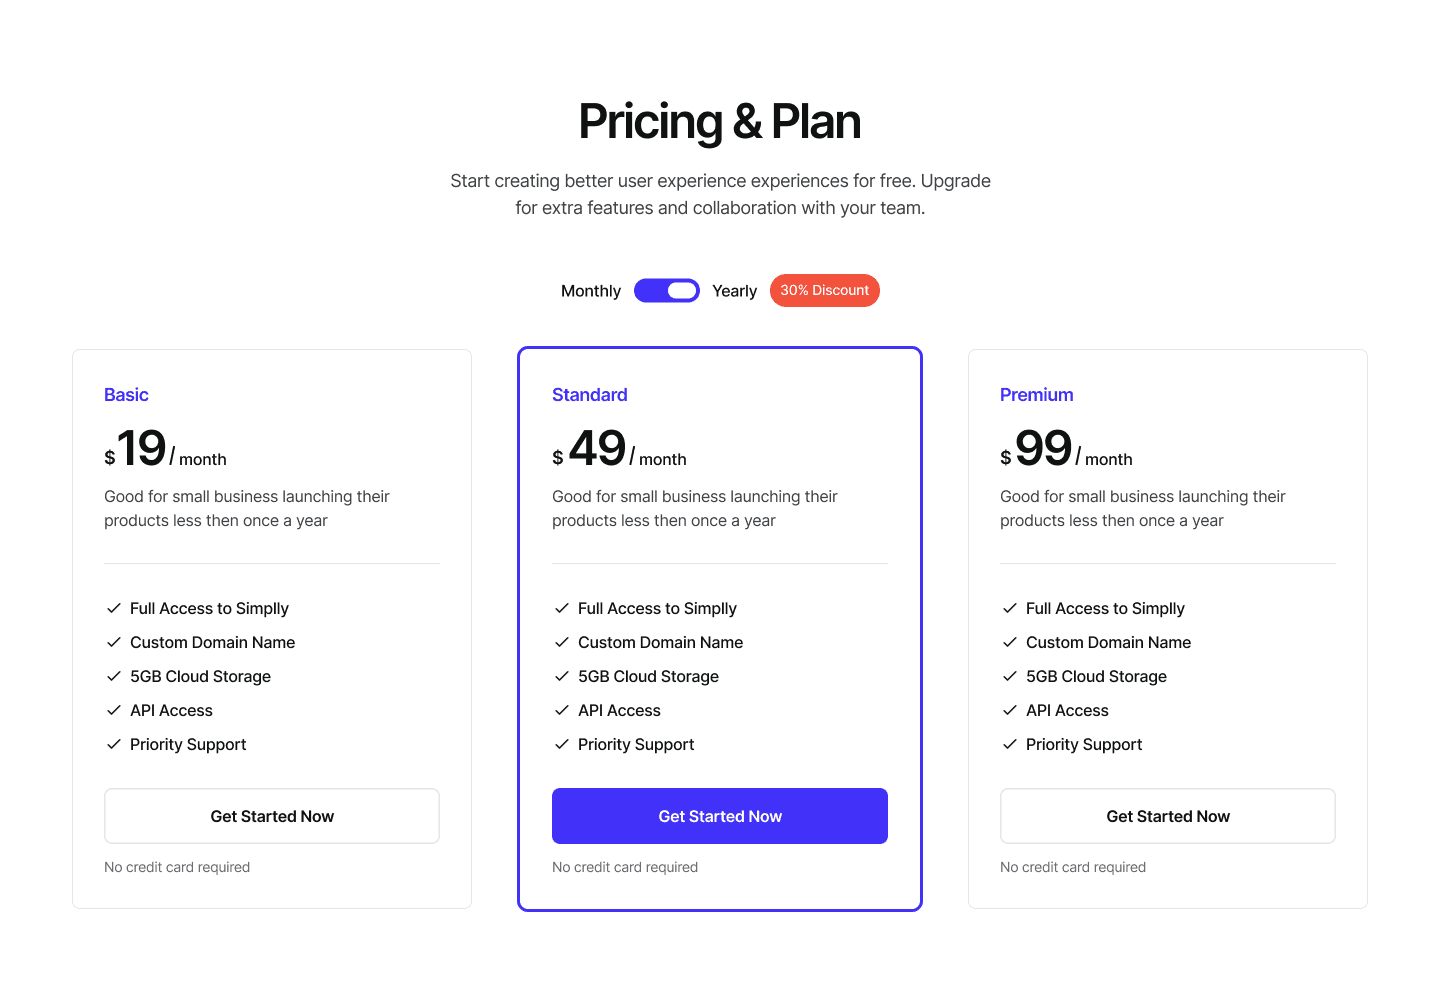Click the Monthly label text
The image size is (1440, 1000).
point(590,290)
